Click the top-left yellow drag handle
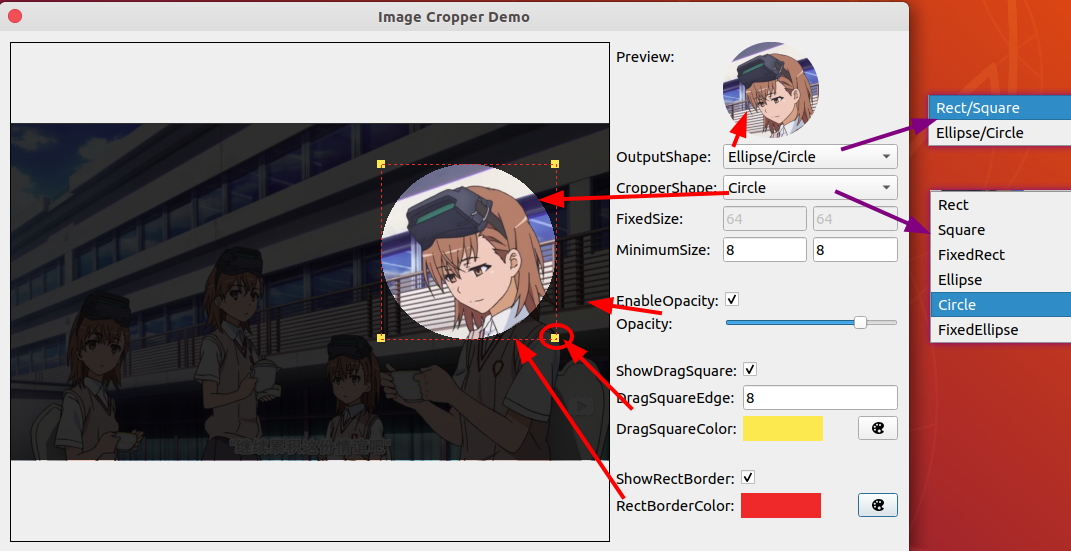This screenshot has width=1071, height=551. (x=381, y=164)
